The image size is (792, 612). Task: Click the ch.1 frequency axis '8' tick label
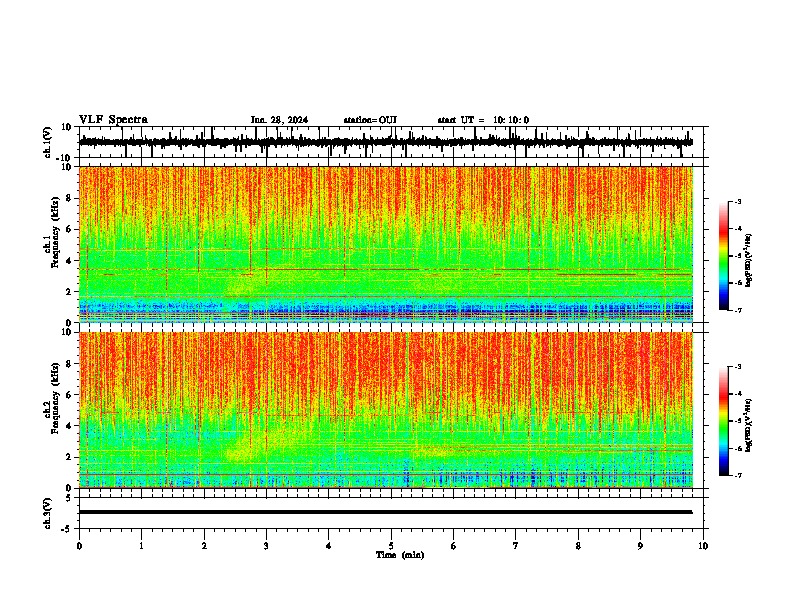click(x=70, y=198)
